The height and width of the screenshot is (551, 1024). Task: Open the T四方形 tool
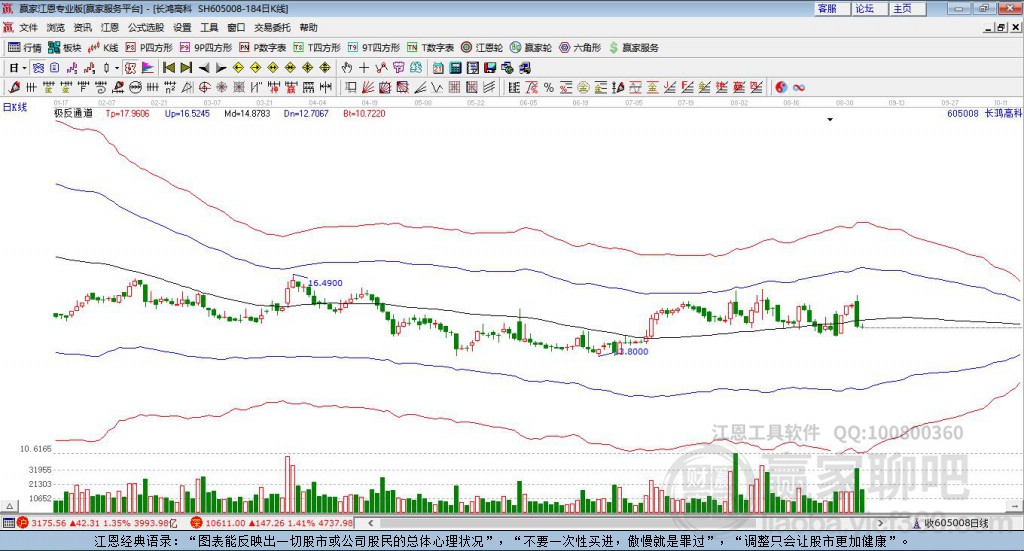[x=317, y=48]
